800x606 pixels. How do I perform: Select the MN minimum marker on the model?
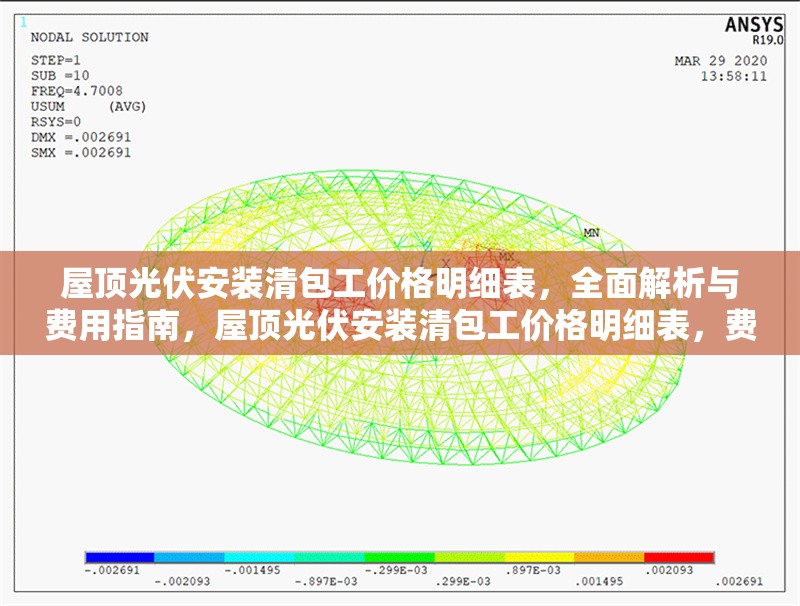pyautogui.click(x=591, y=233)
